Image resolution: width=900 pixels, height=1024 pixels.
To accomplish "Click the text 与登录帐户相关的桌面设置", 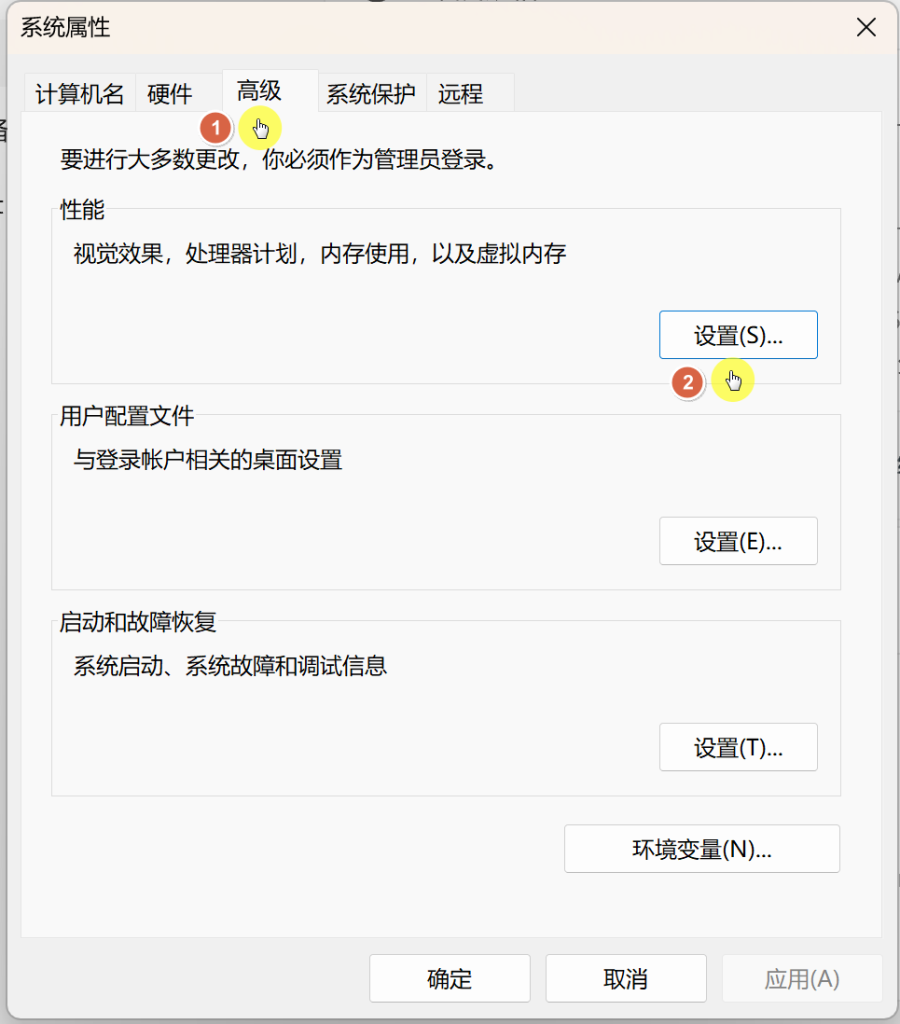I will (x=208, y=460).
